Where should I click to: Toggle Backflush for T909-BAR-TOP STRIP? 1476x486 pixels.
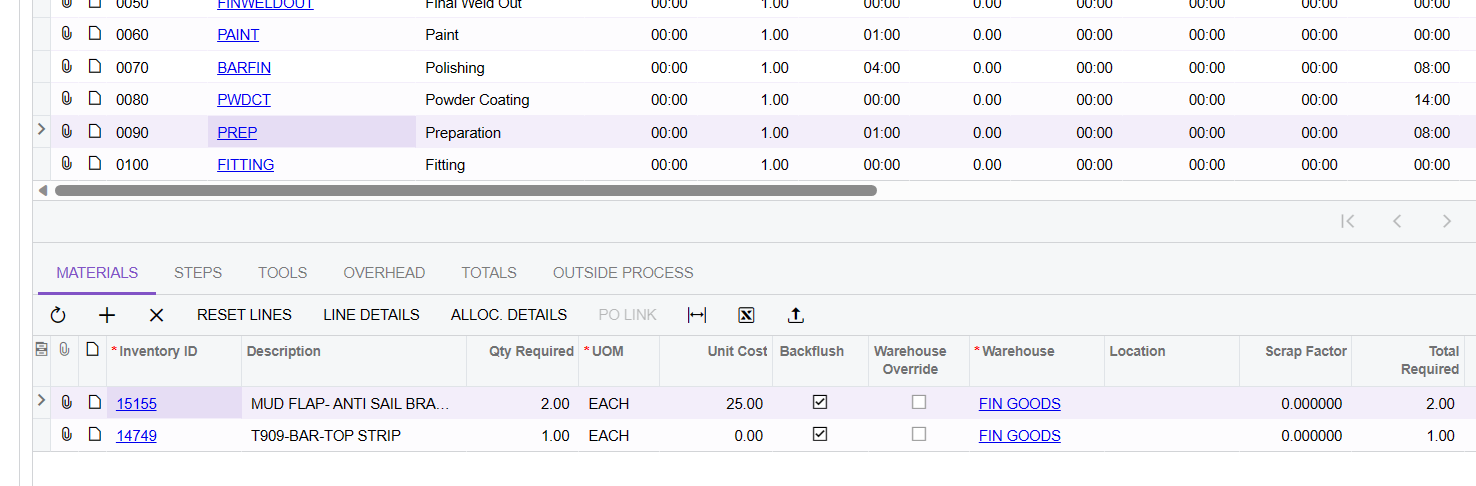pyautogui.click(x=820, y=434)
